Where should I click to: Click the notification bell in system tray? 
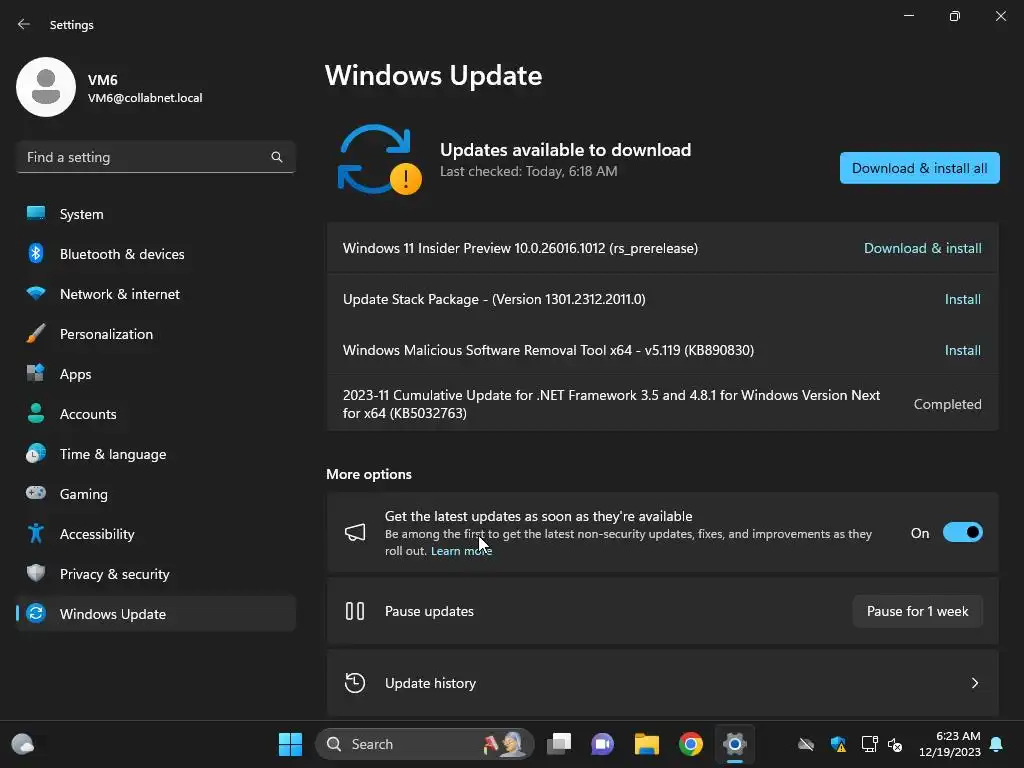click(x=997, y=744)
